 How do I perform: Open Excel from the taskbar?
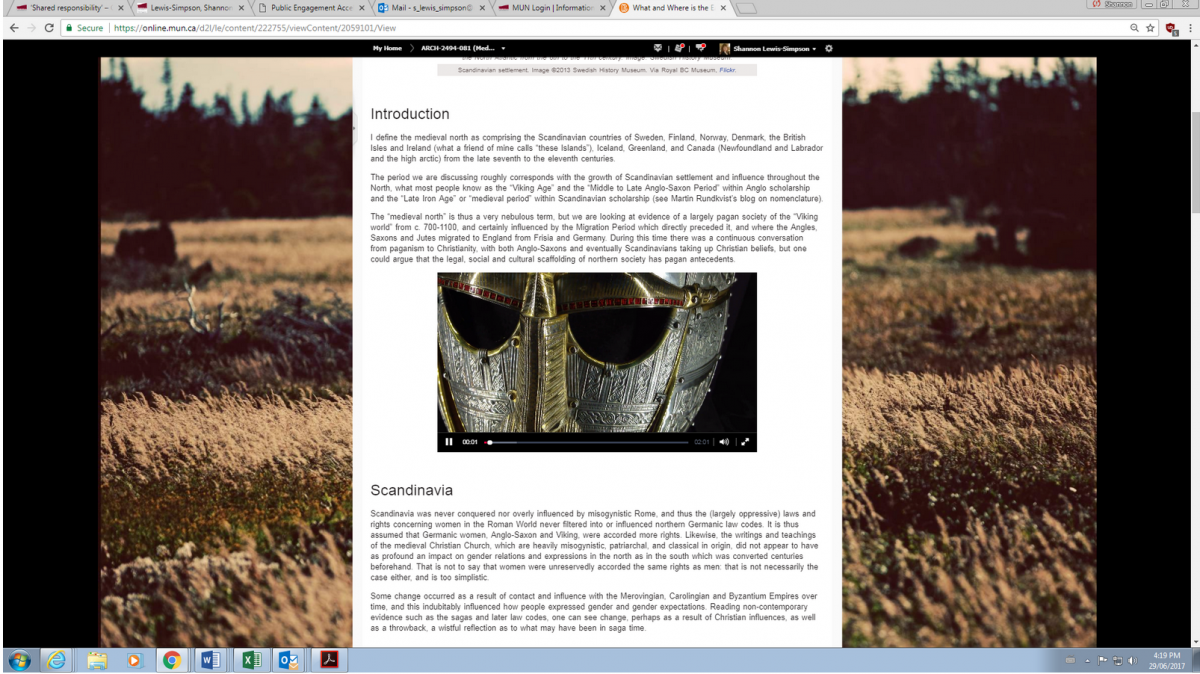click(250, 660)
